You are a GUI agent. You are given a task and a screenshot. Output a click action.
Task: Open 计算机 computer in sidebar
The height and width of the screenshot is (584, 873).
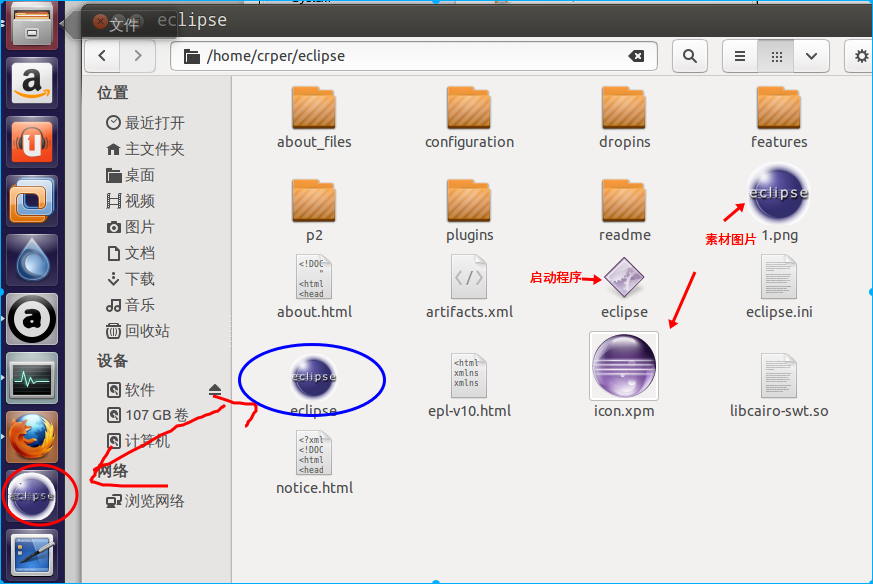[x=139, y=441]
